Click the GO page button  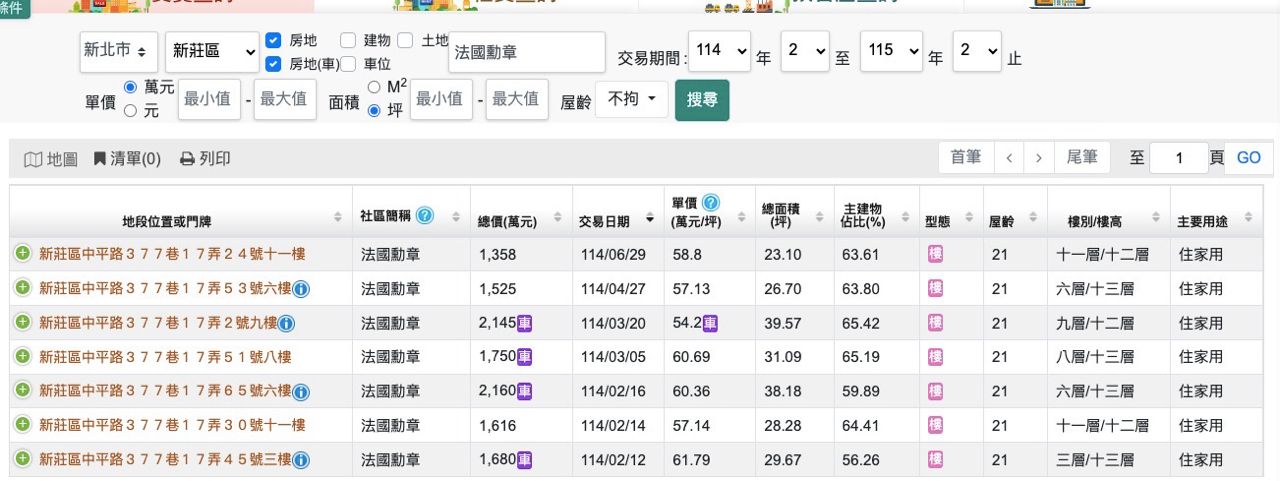(1248, 158)
